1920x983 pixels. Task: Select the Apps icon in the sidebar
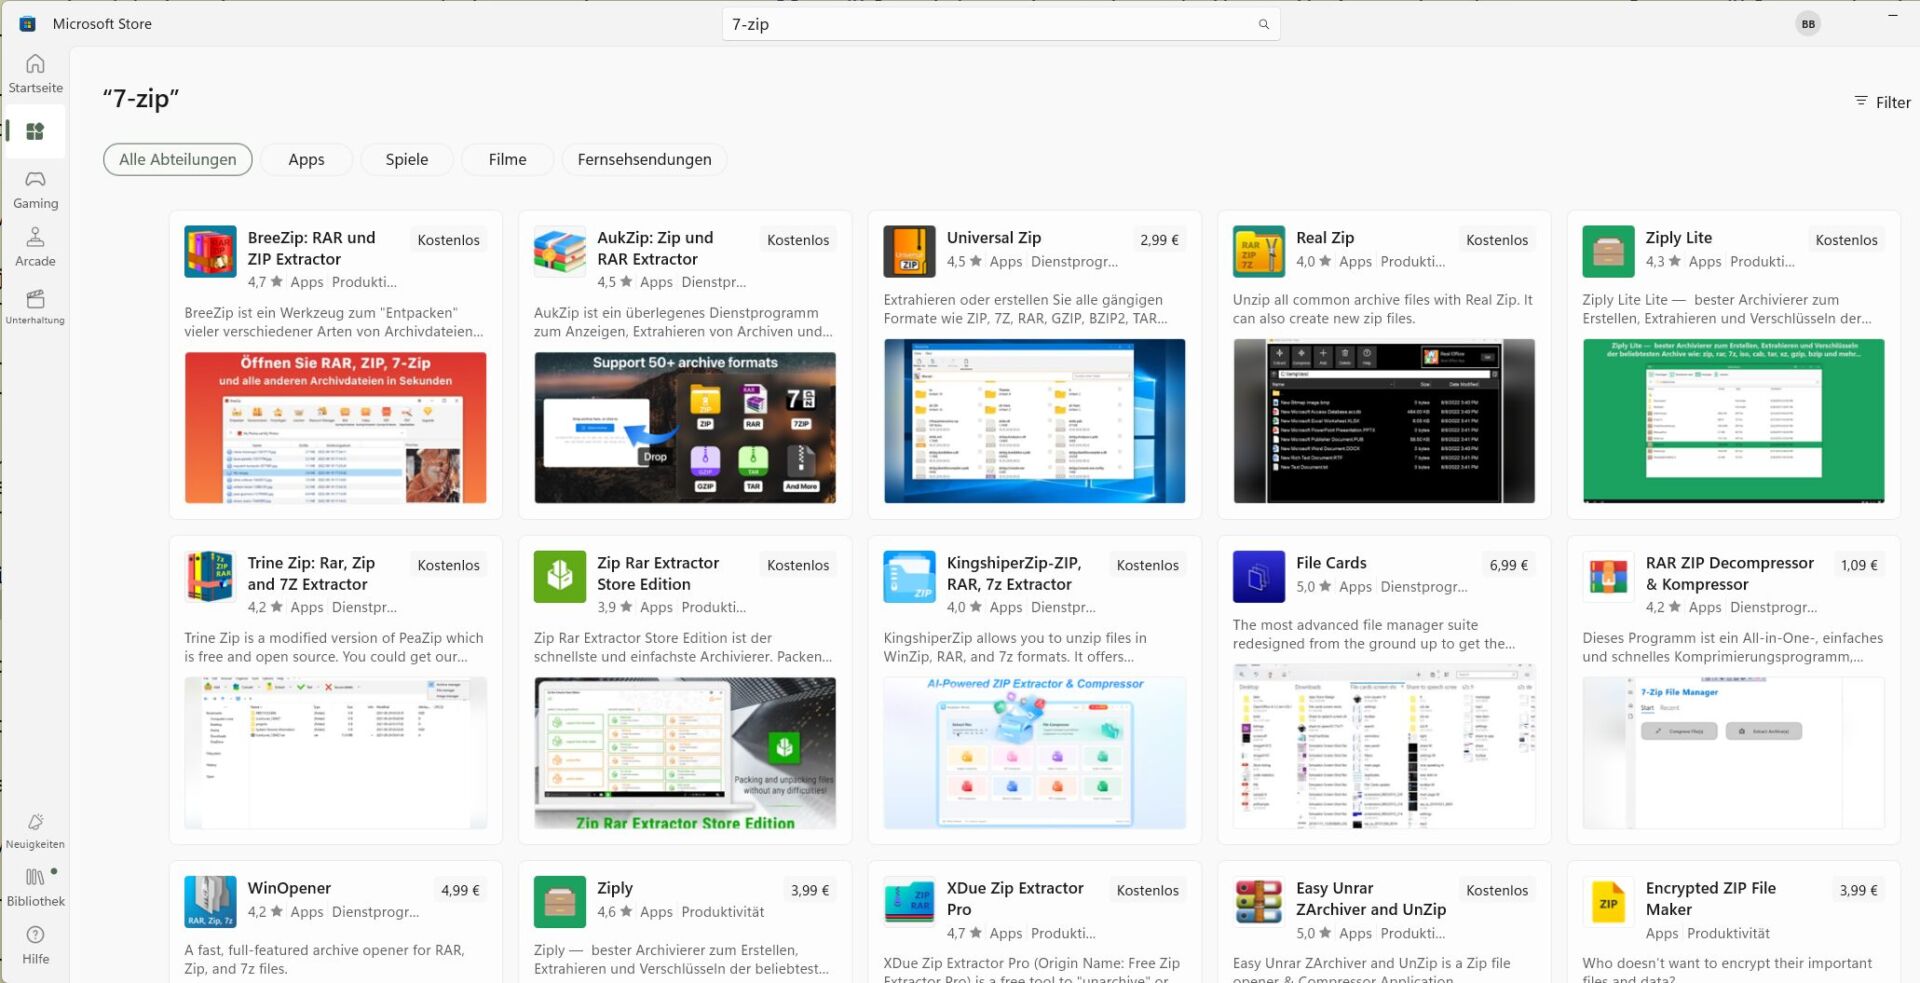click(35, 131)
